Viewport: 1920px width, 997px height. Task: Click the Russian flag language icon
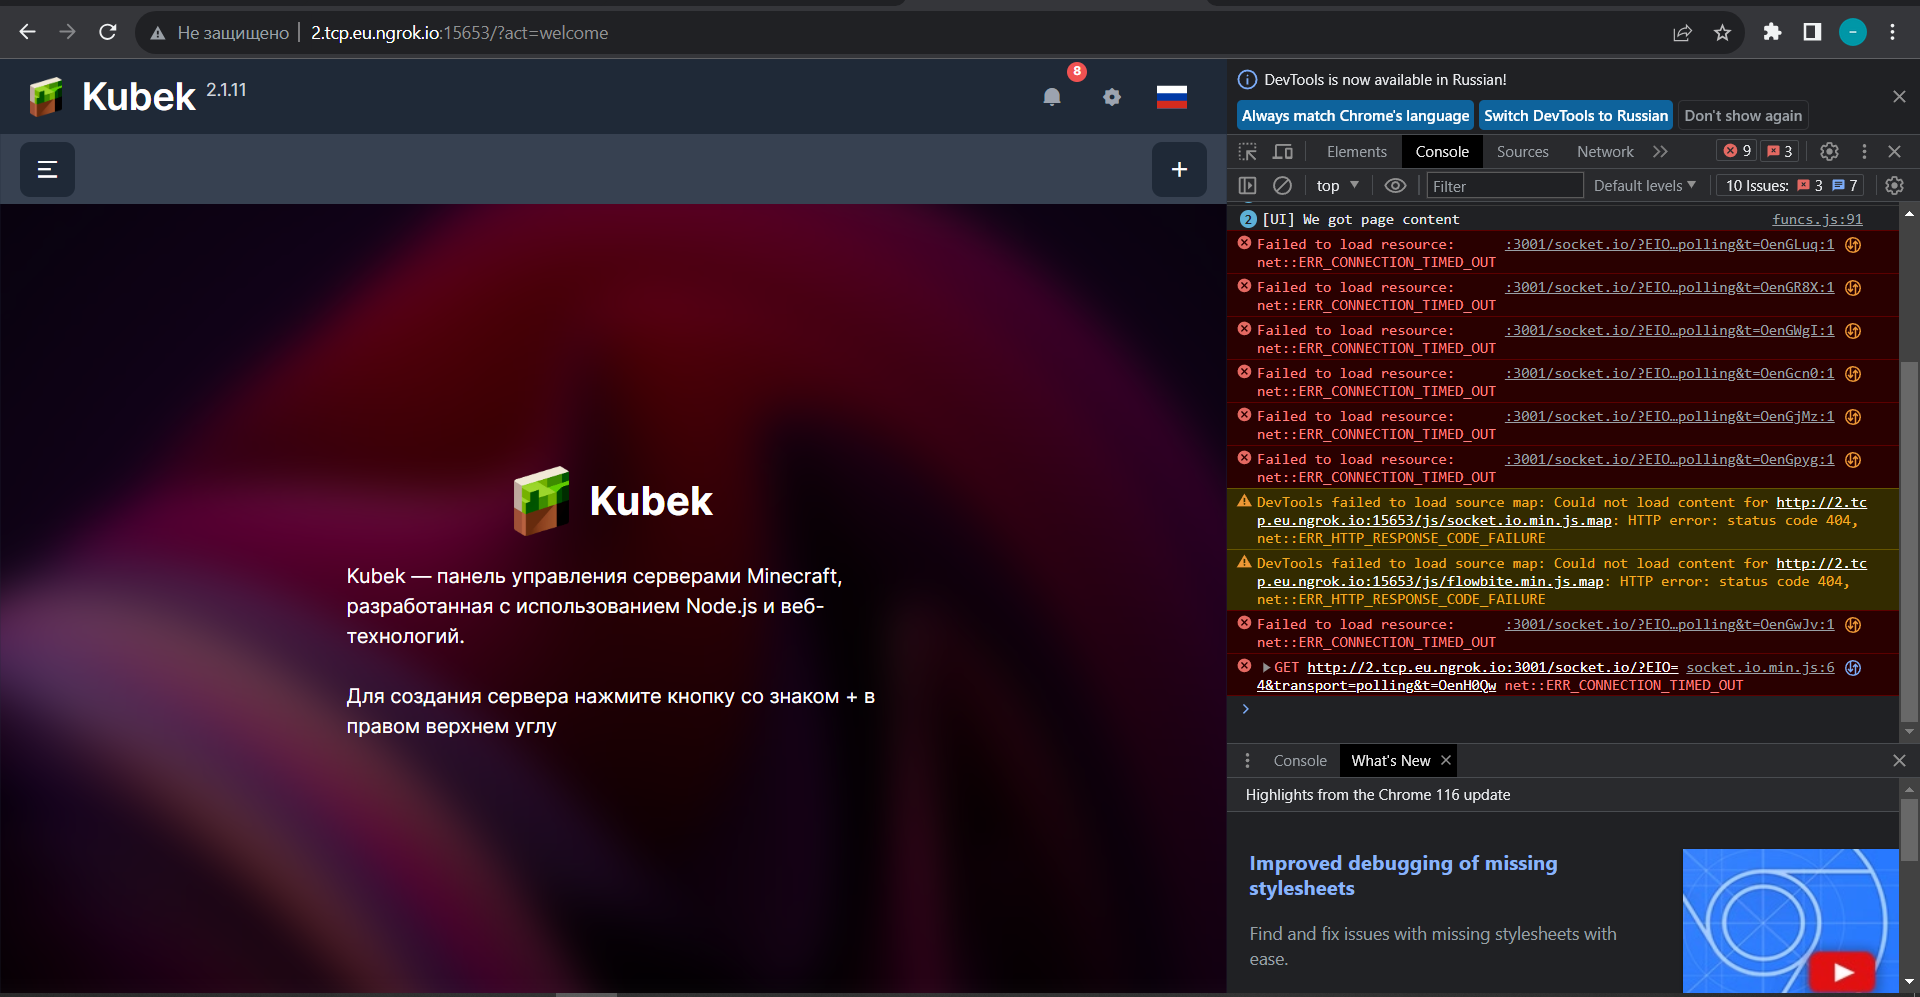pyautogui.click(x=1170, y=97)
